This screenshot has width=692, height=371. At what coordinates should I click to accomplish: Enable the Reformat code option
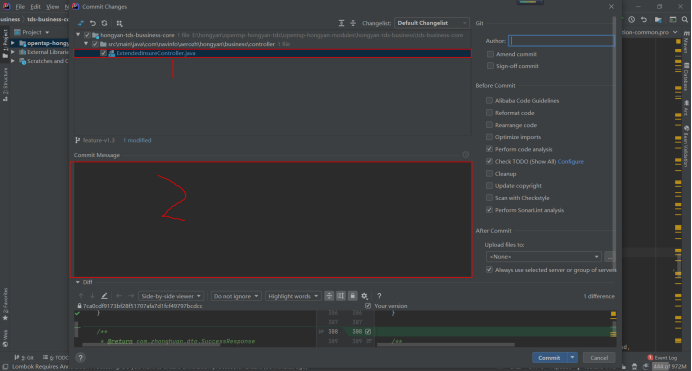click(489, 113)
